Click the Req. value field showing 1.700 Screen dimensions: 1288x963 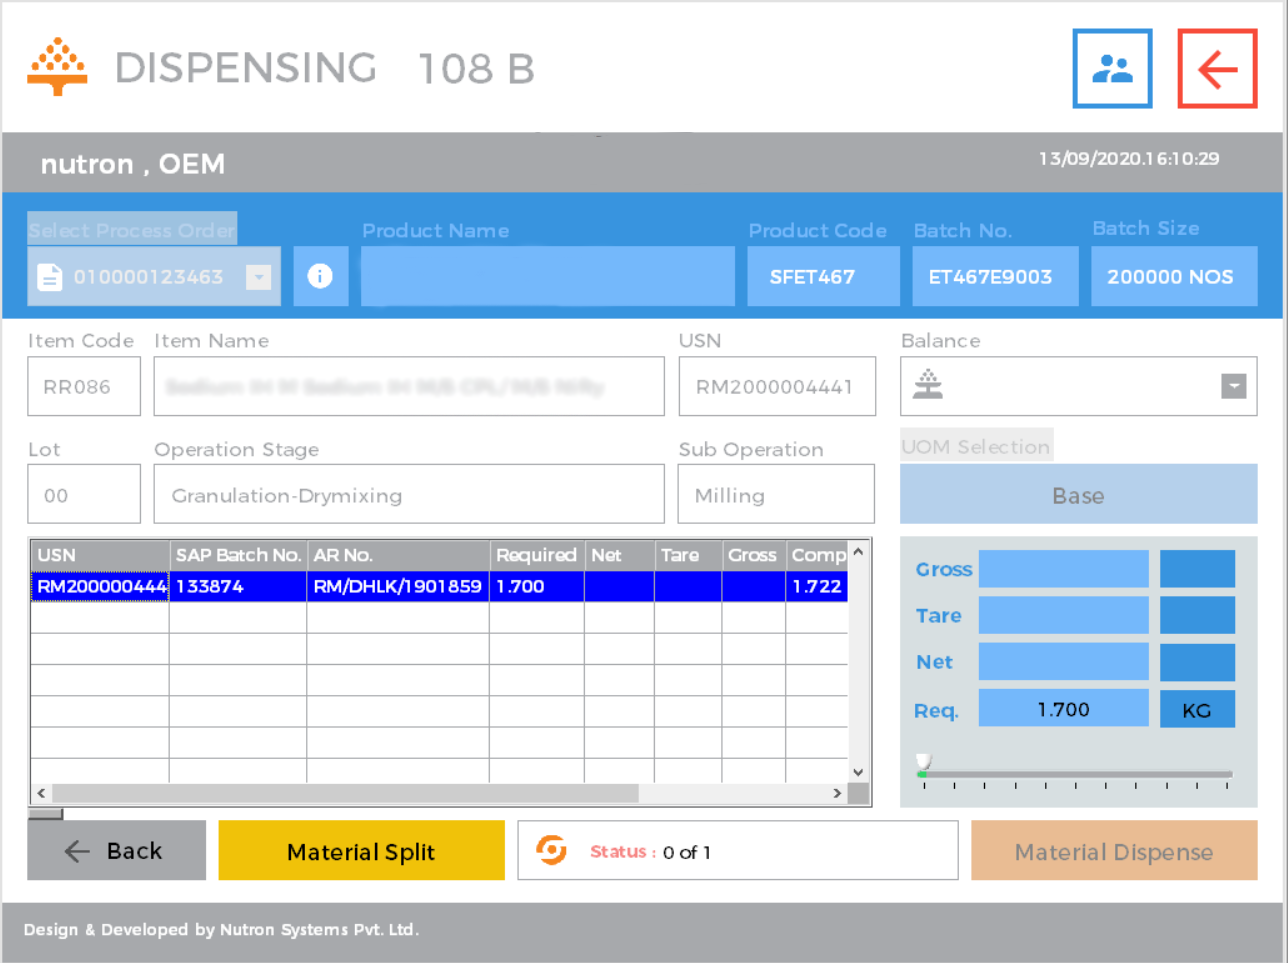tap(1063, 708)
